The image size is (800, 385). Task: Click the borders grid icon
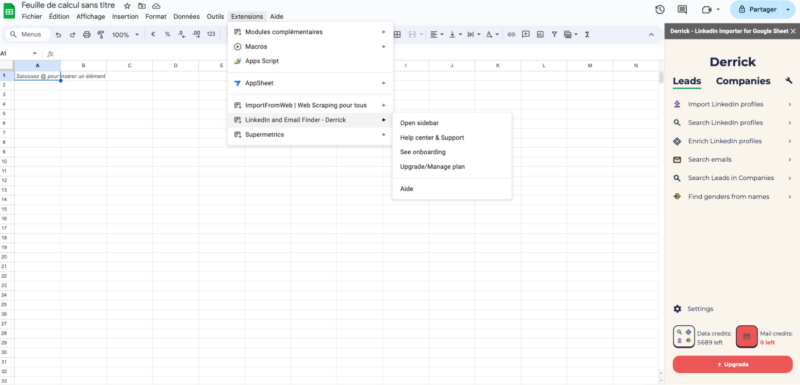pos(397,35)
